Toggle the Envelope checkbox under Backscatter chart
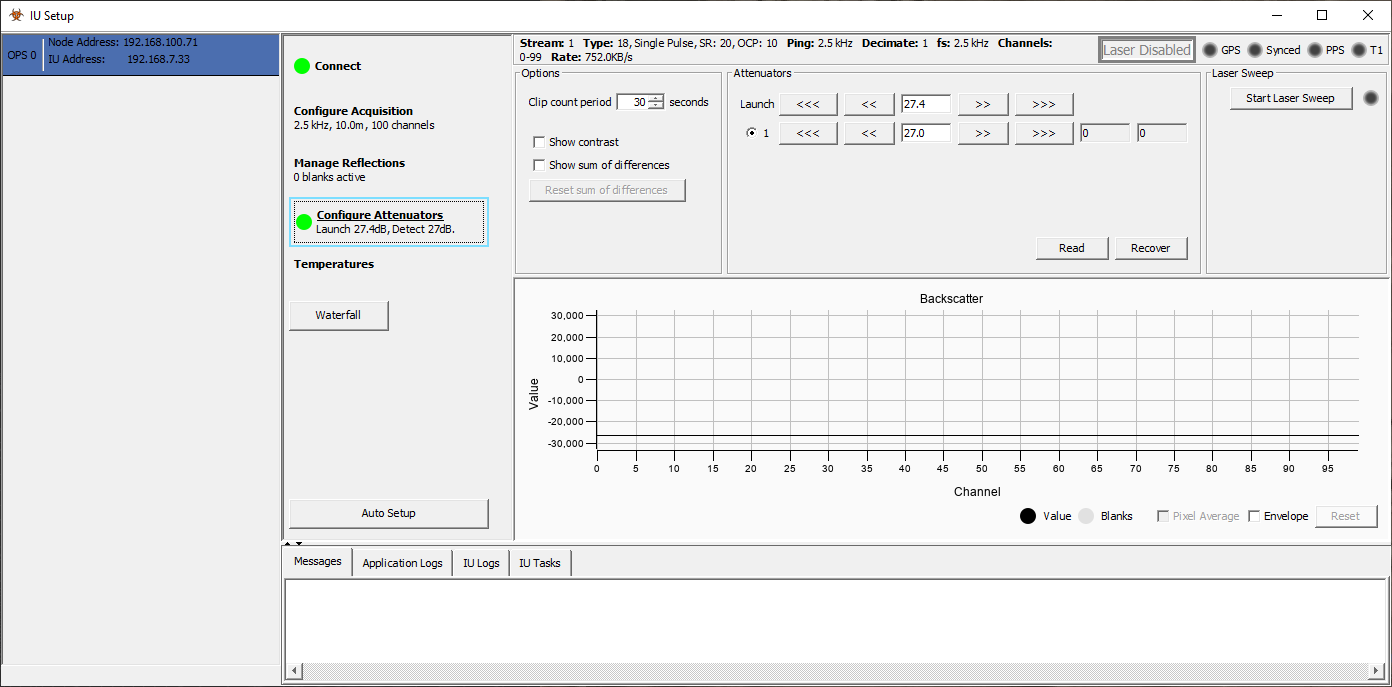Image resolution: width=1392 pixels, height=687 pixels. click(x=1254, y=515)
